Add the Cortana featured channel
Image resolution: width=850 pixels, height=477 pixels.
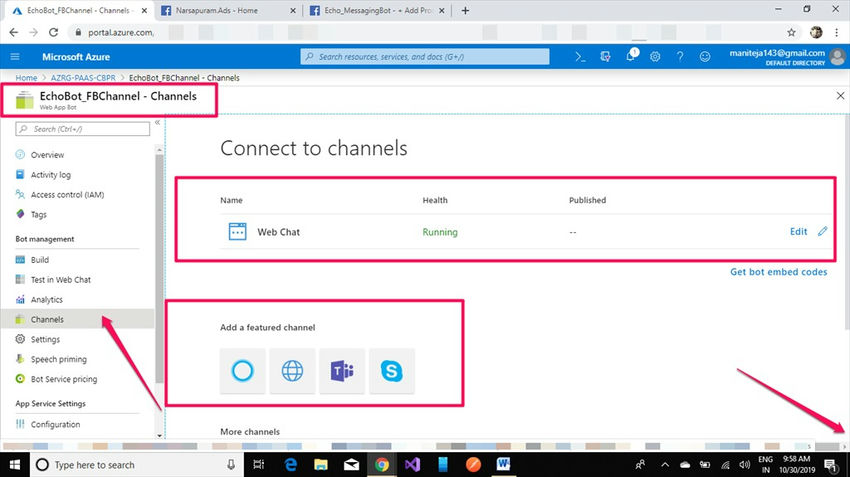pyautogui.click(x=242, y=371)
